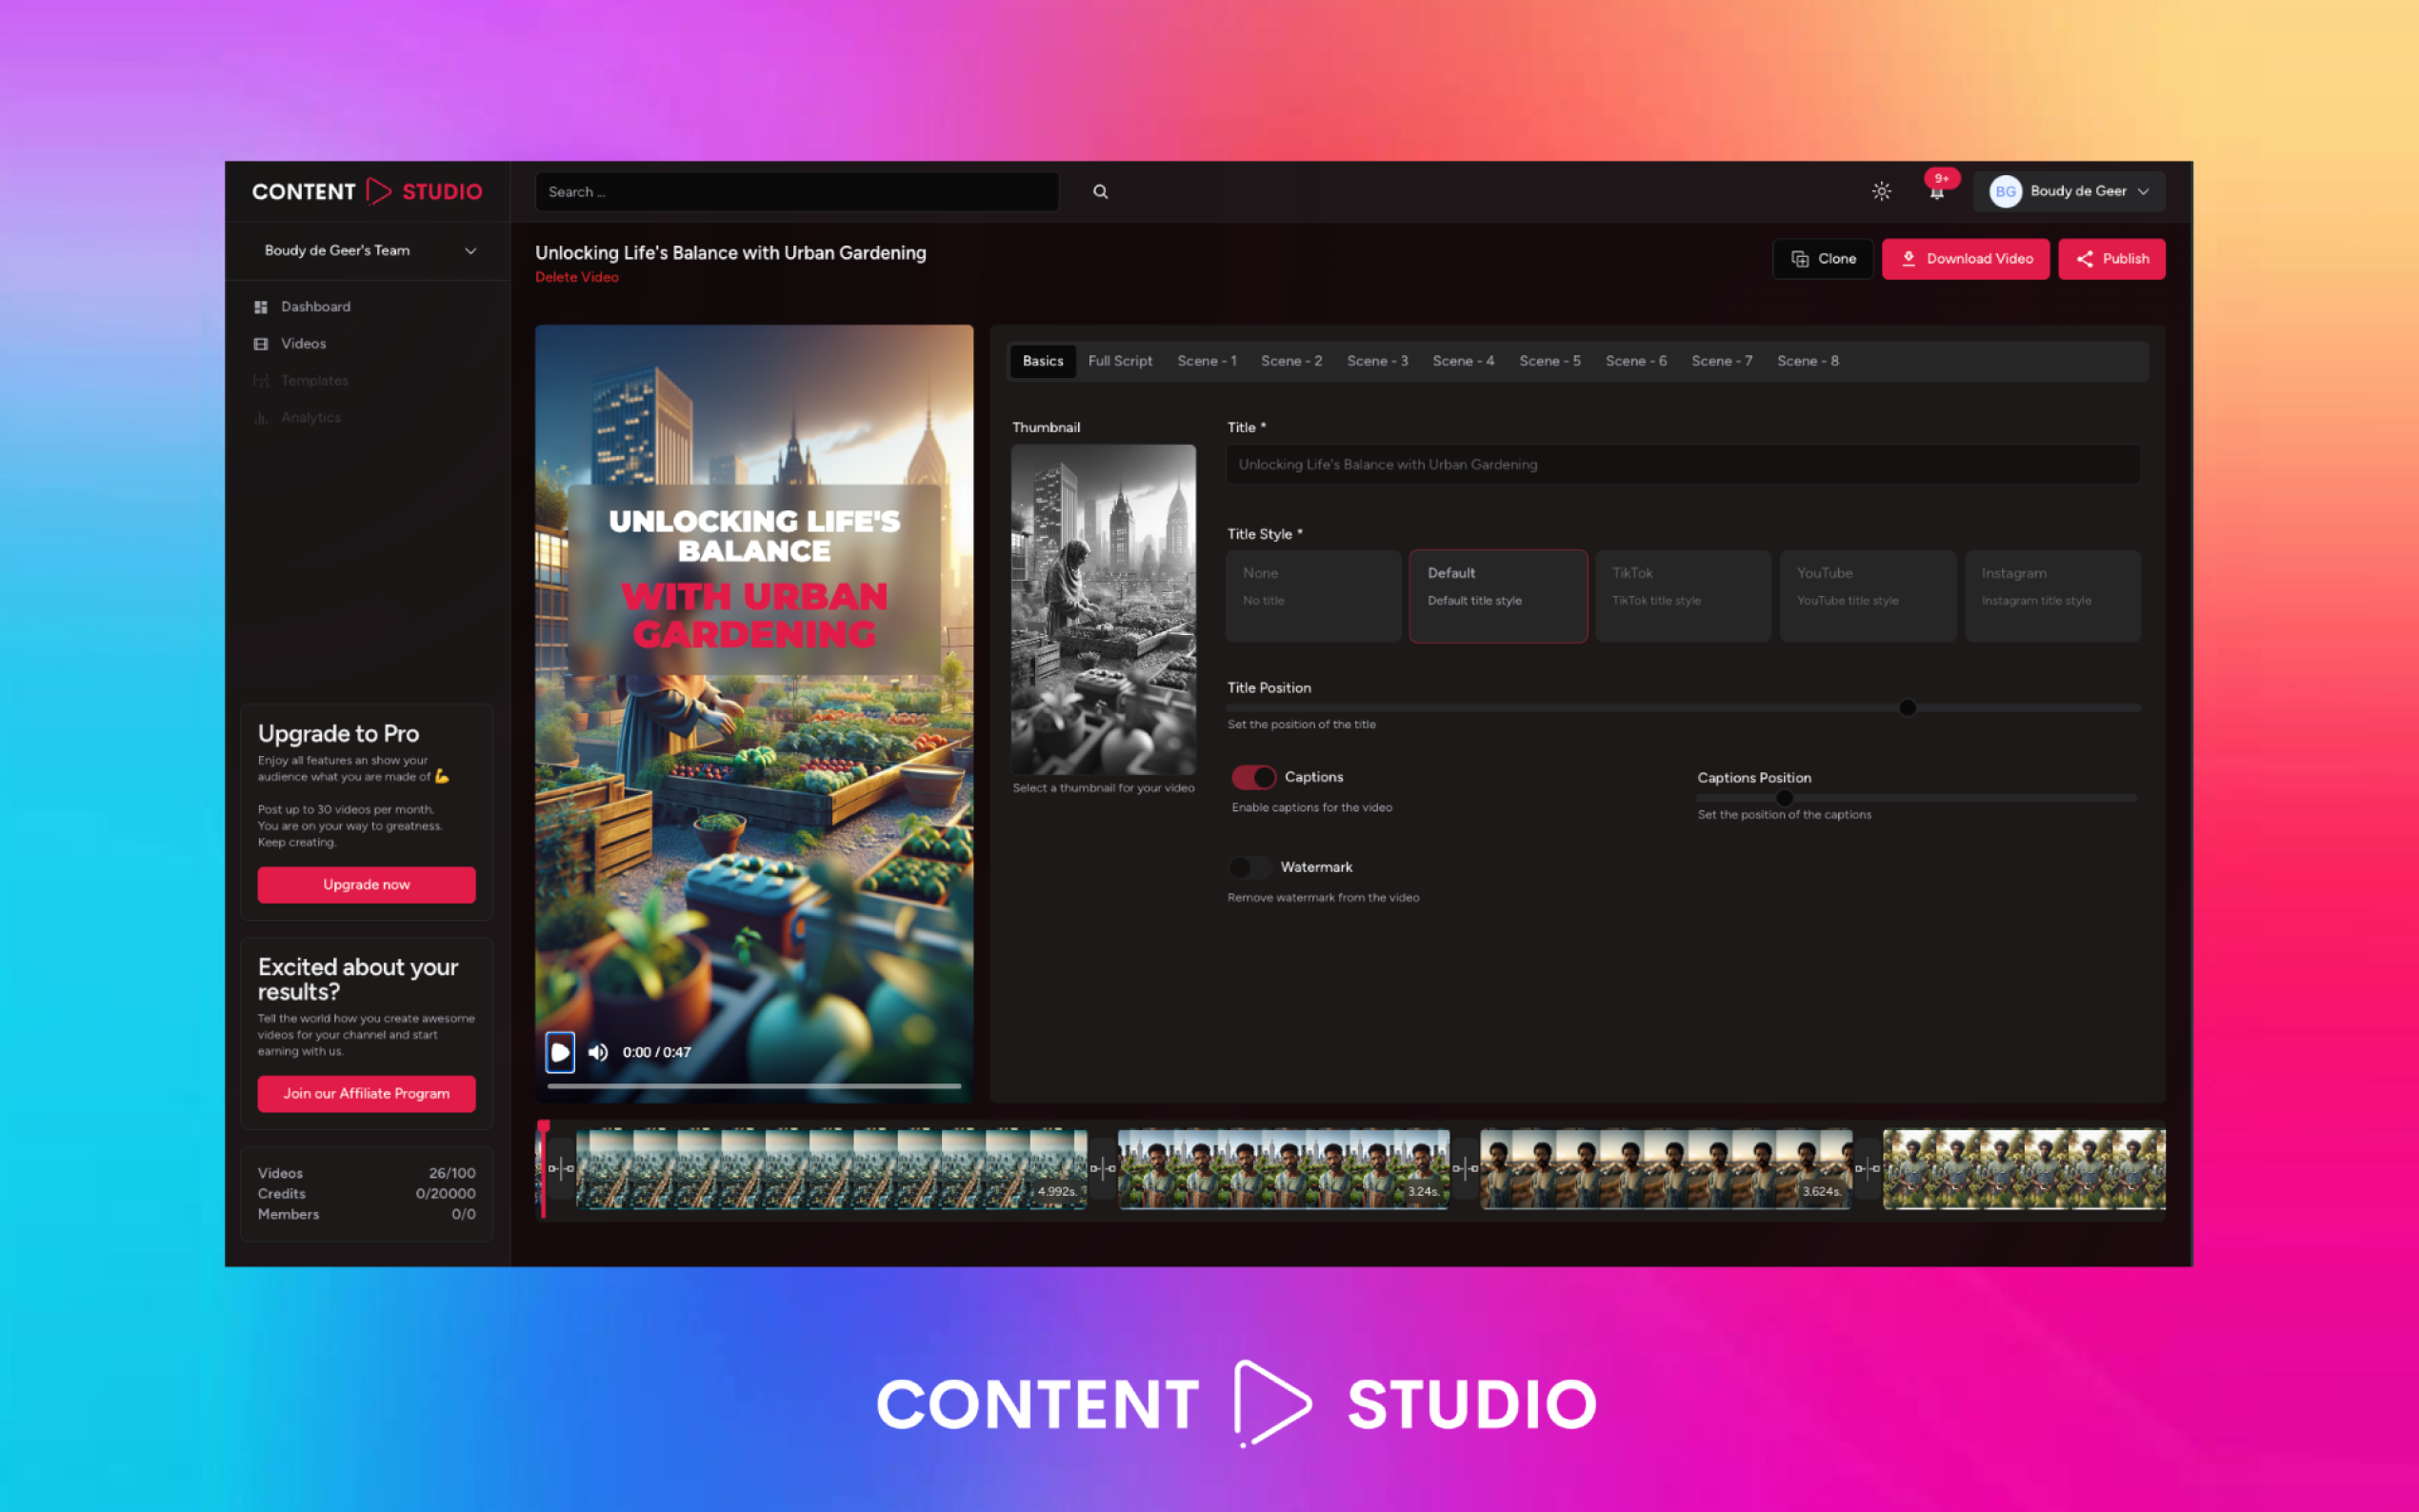Screen dimensions: 2419x1512
Task: Click the video preview progress bar
Action: coord(754,1086)
